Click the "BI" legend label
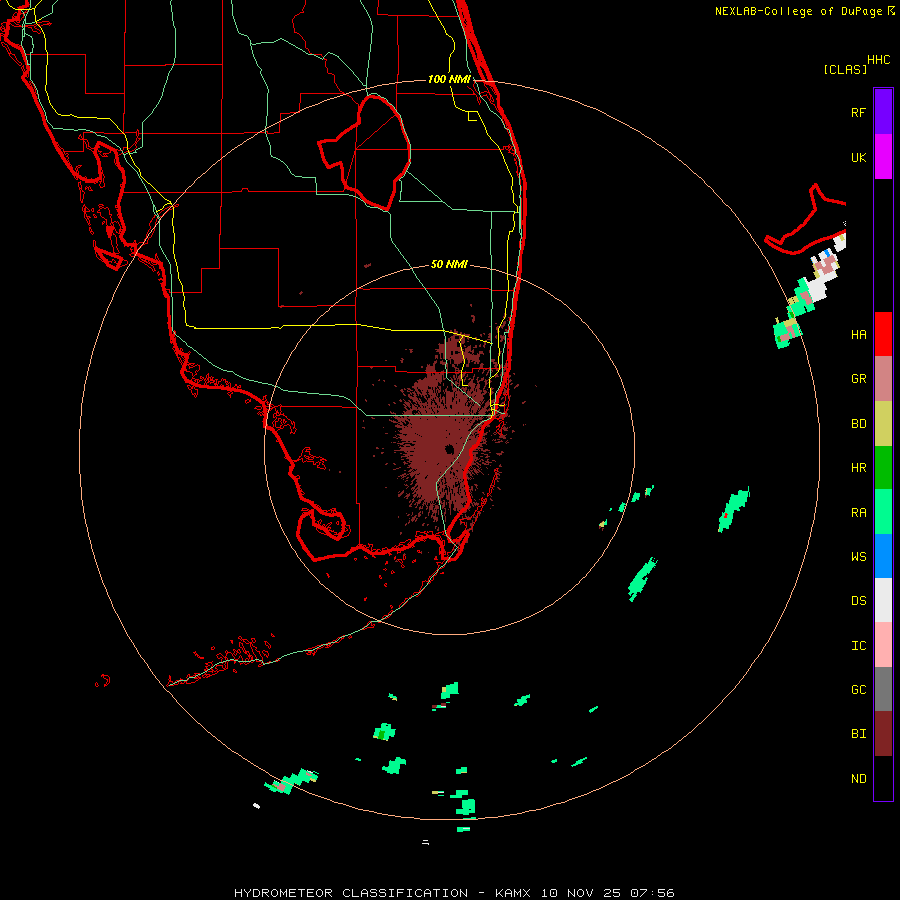This screenshot has width=900, height=900. pyautogui.click(x=858, y=734)
